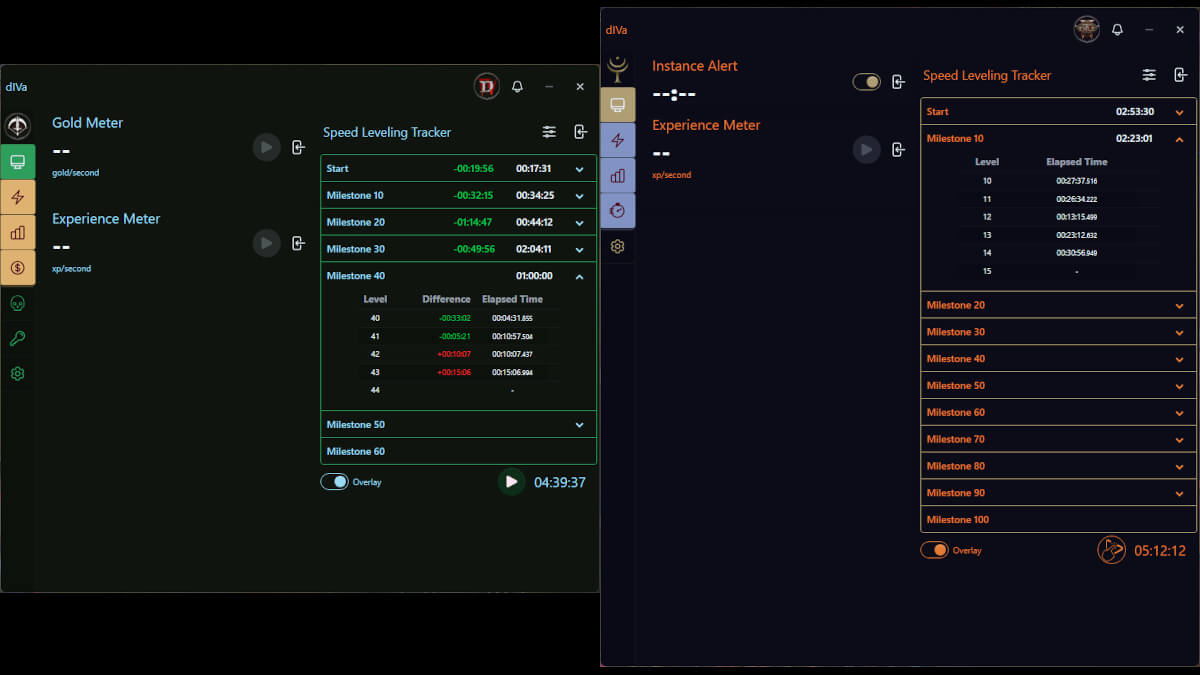Enable the Instance Alert switch
This screenshot has width=1200, height=675.
pos(864,81)
